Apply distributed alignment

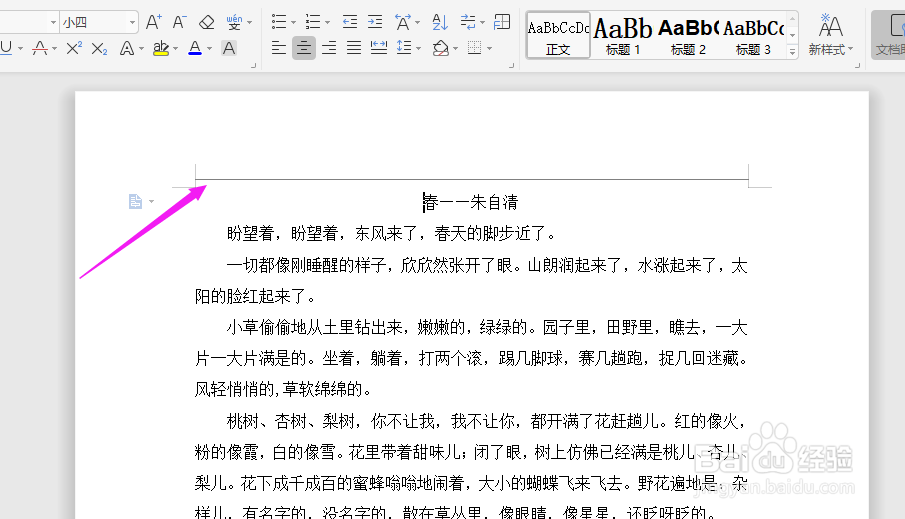click(379, 48)
